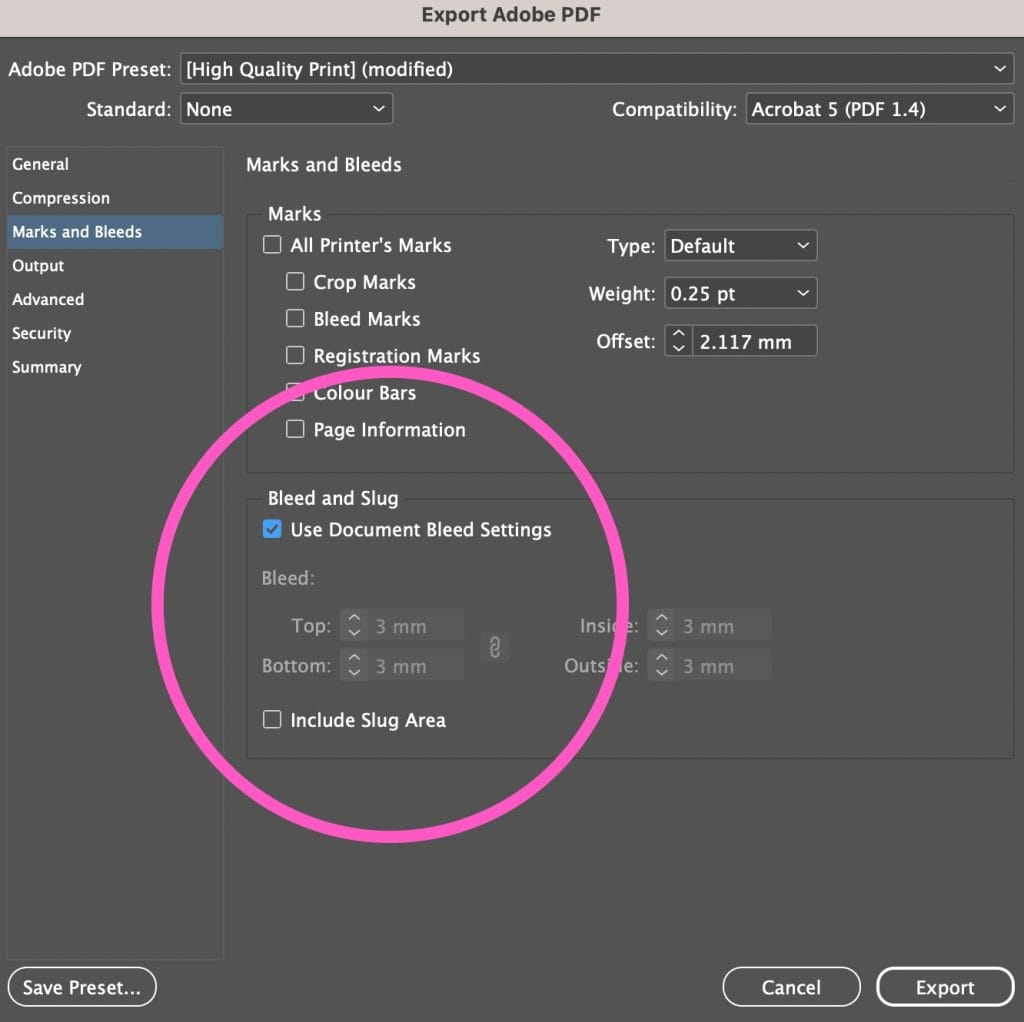Open the marks Type dropdown
The width and height of the screenshot is (1024, 1022).
pos(739,246)
